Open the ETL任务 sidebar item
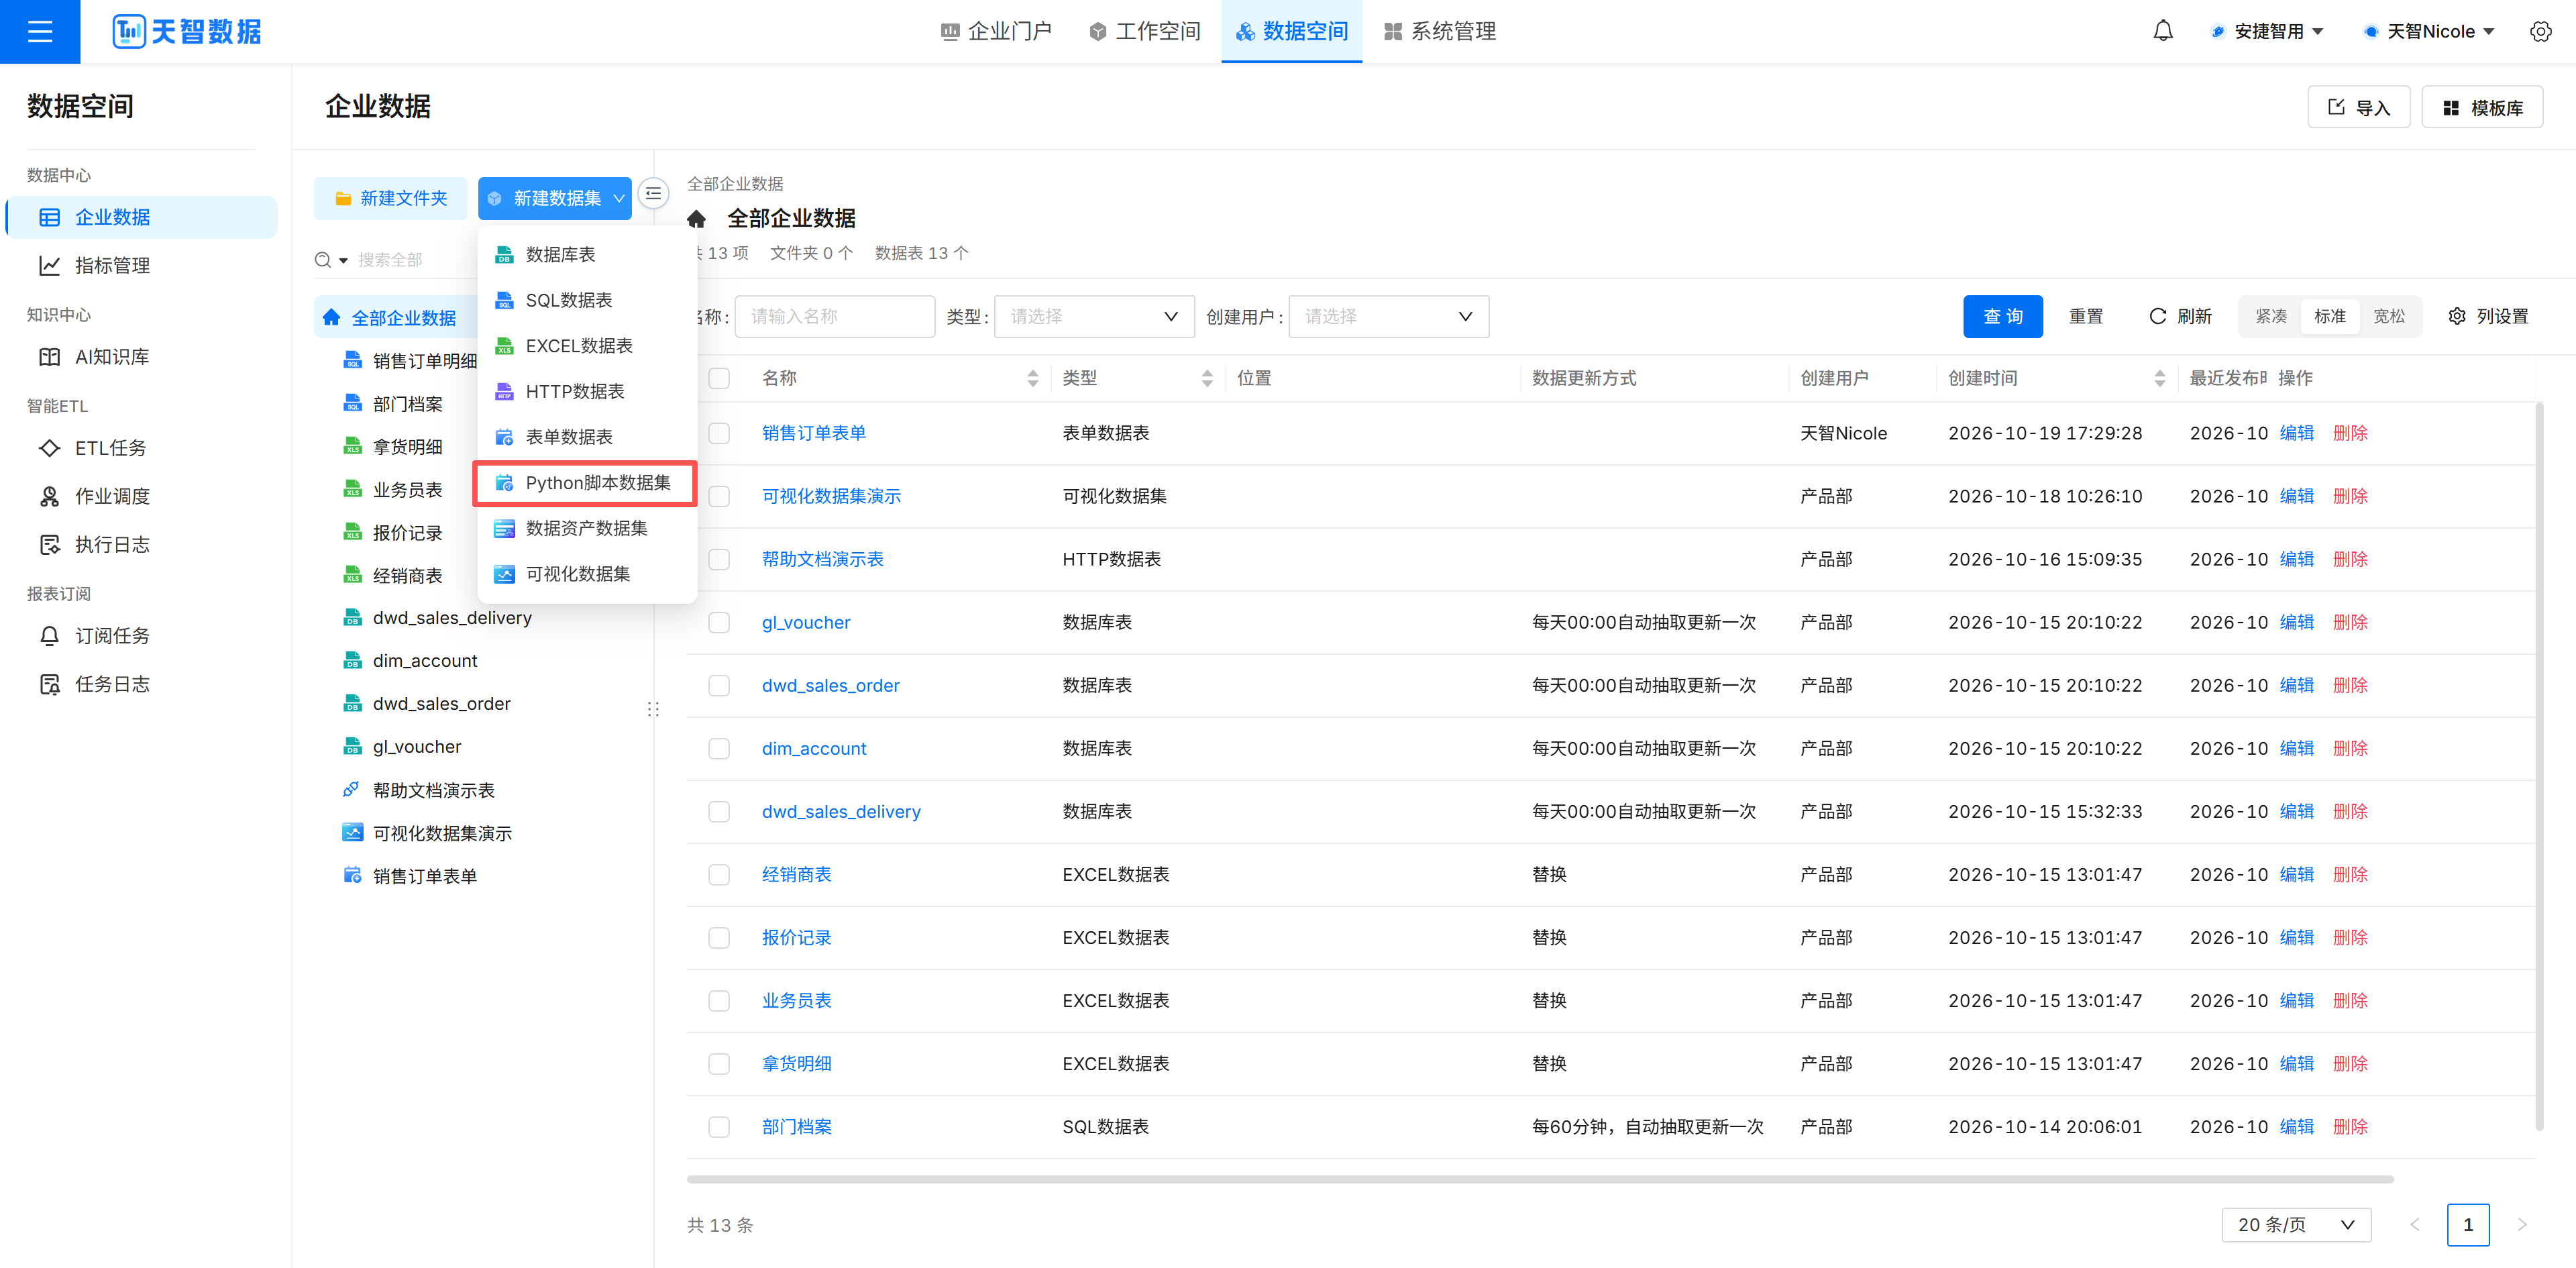The height and width of the screenshot is (1268, 2576). pos(142,448)
